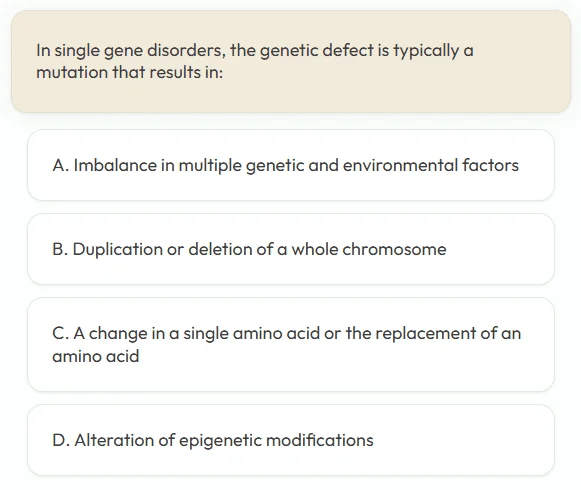Choose the first answer option card
The width and height of the screenshot is (581, 490).
291,165
